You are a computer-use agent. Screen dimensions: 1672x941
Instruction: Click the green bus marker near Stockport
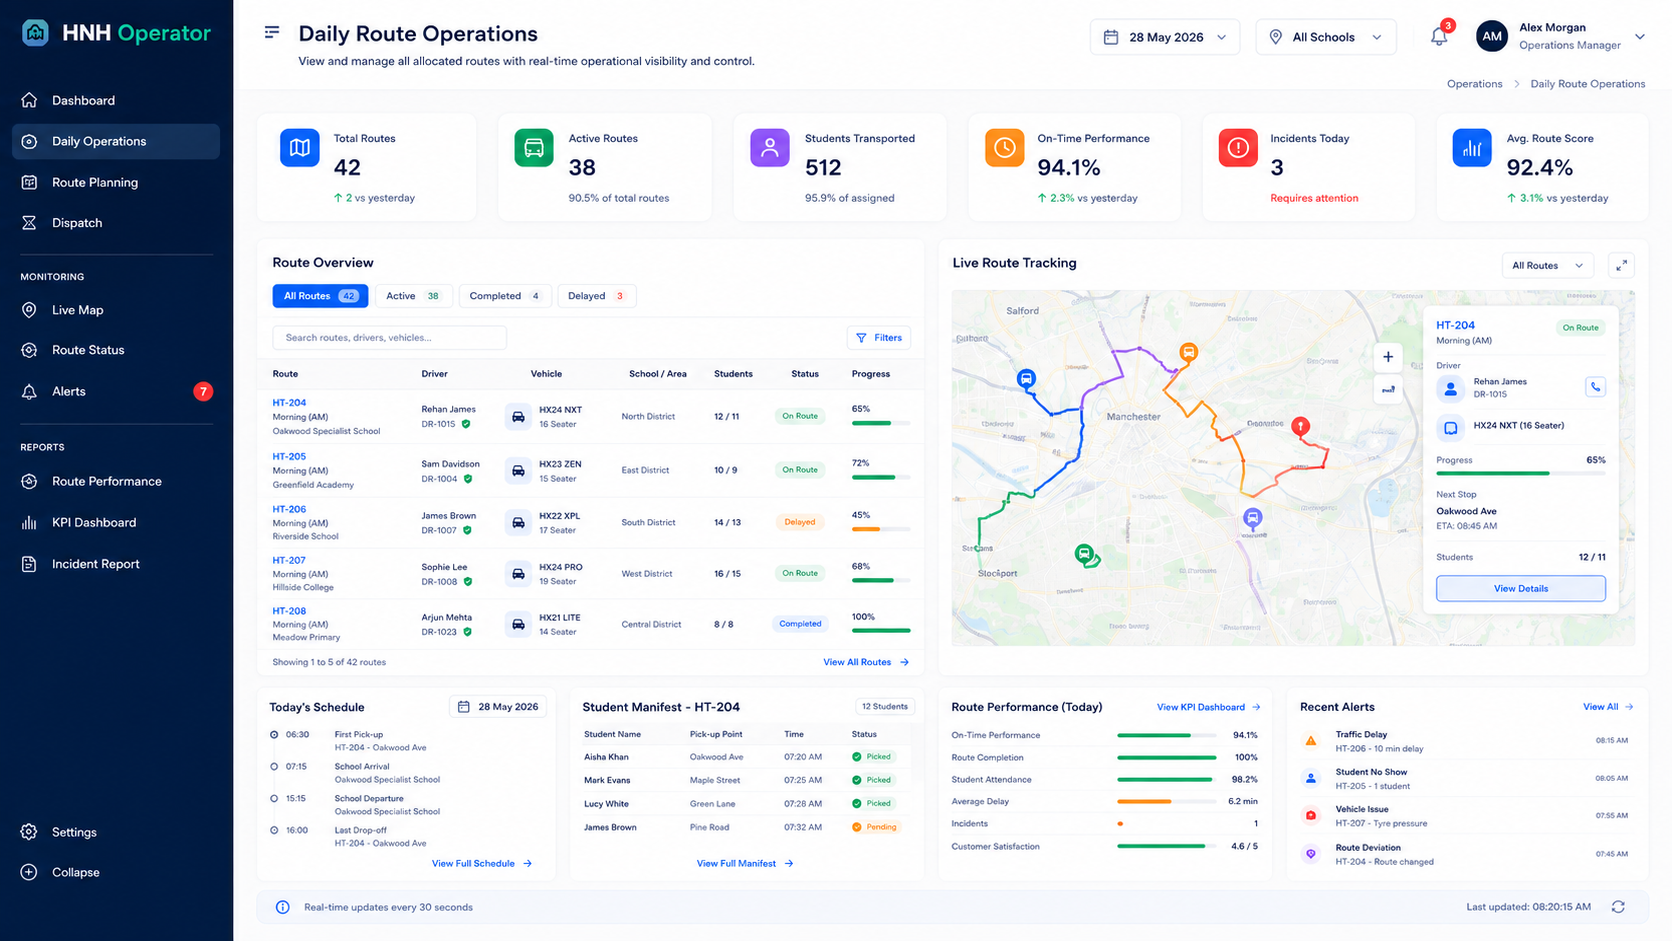tap(1084, 554)
